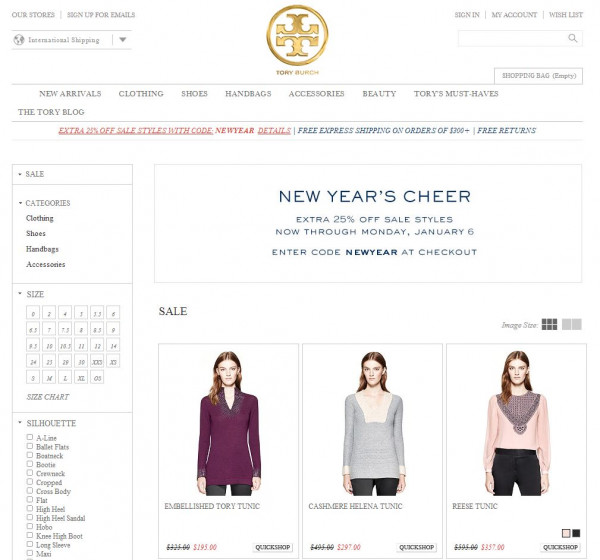Image resolution: width=600 pixels, height=560 pixels.
Task: Collapse the Categories filter section
Action: click(20, 203)
